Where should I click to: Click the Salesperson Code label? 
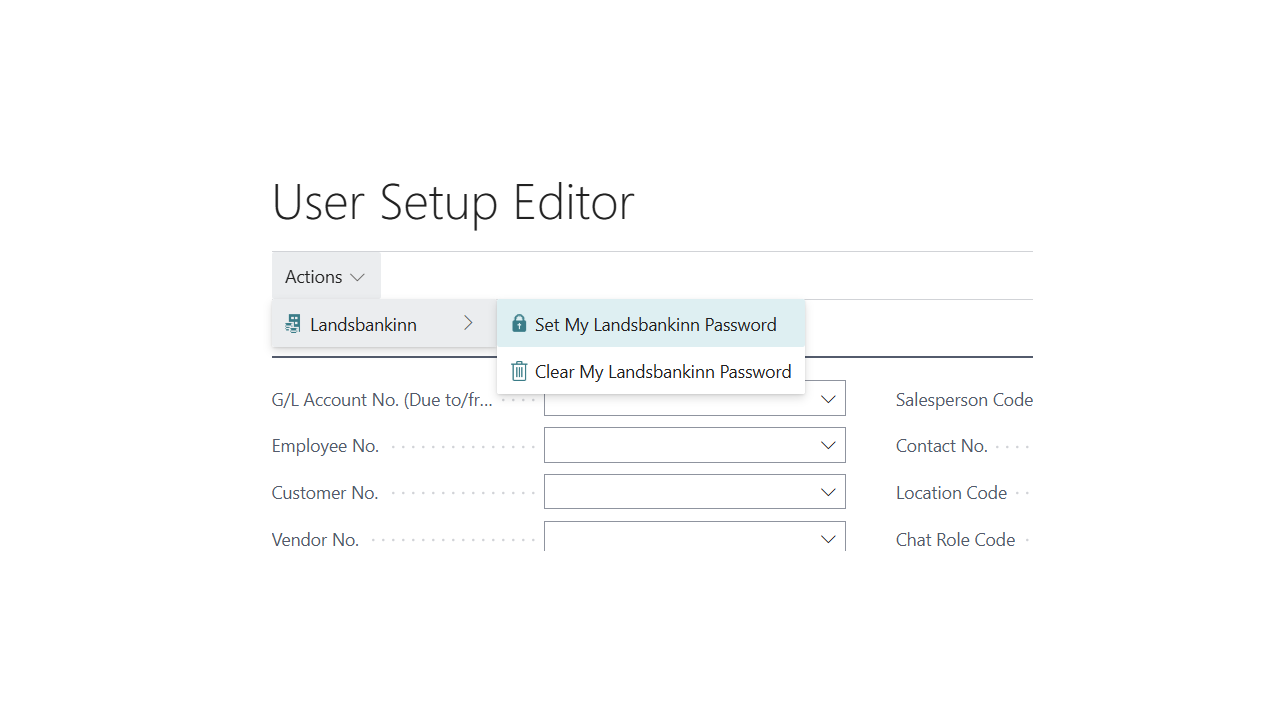[964, 399]
